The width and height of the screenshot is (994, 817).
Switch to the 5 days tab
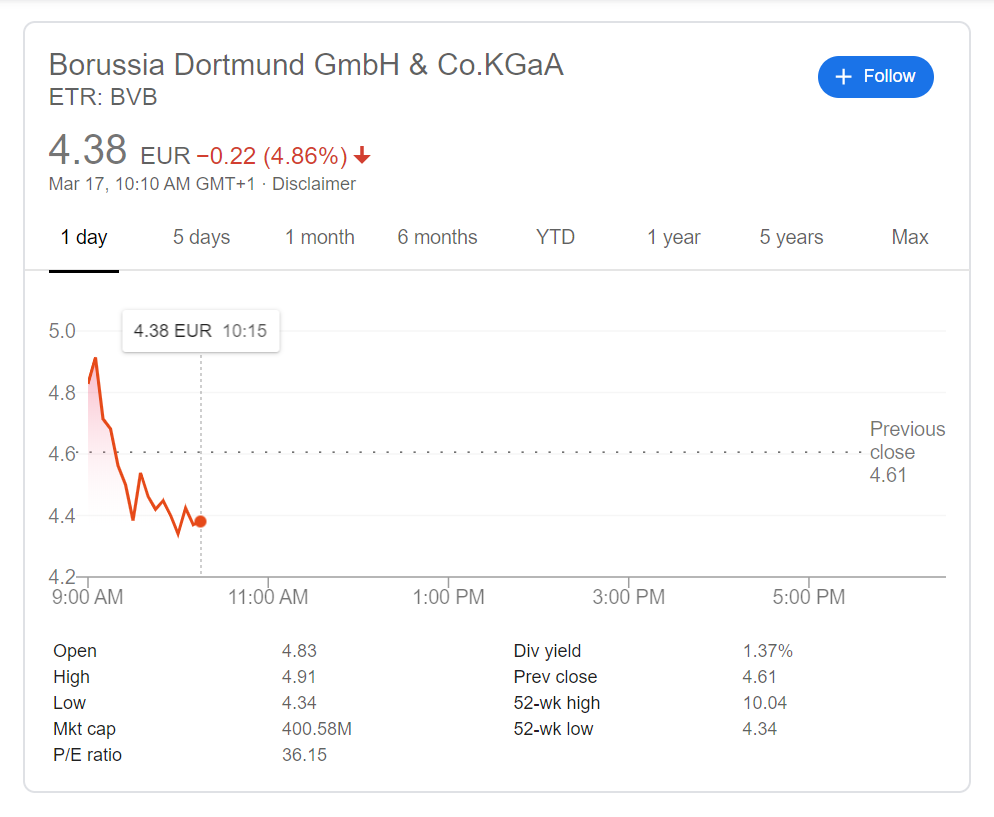coord(201,237)
